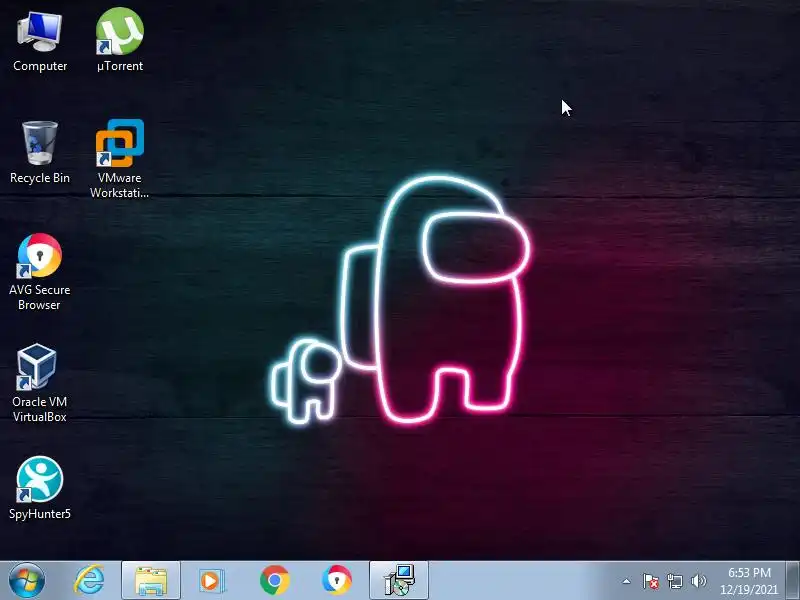The height and width of the screenshot is (600, 800).
Task: Select the Recycle Bin icon
Action: tap(40, 153)
